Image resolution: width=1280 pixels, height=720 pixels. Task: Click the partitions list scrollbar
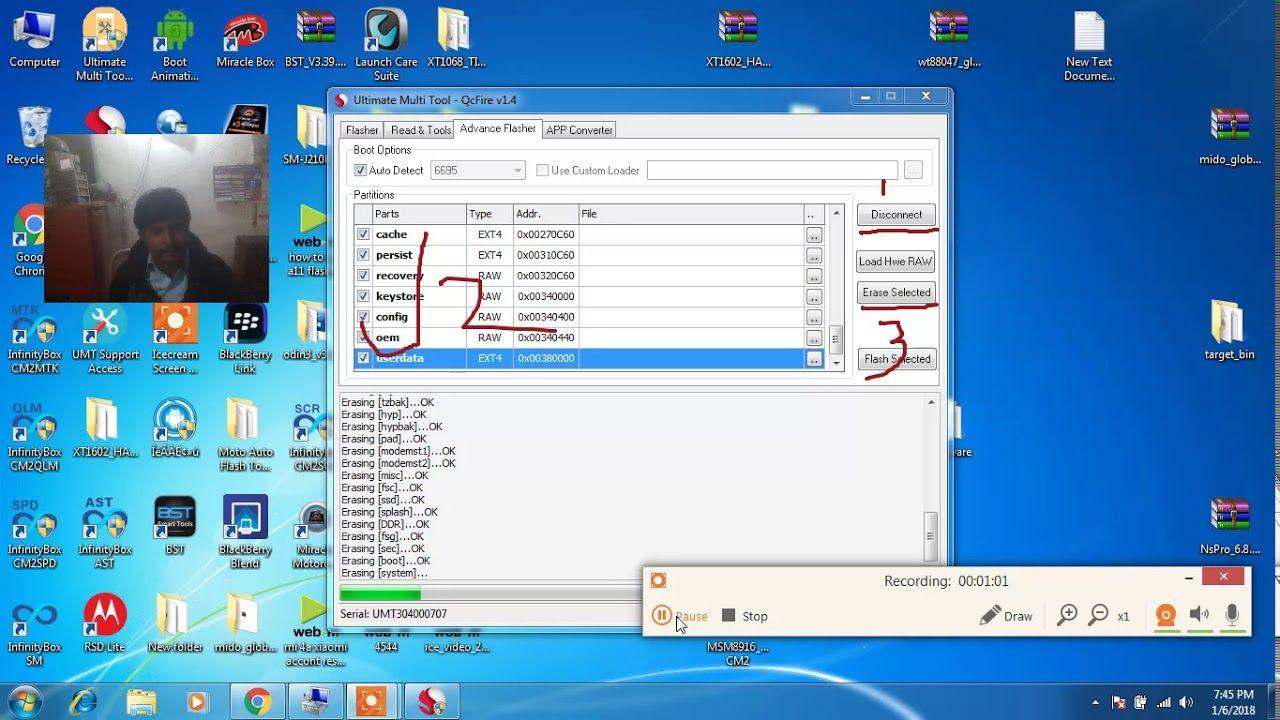click(836, 288)
